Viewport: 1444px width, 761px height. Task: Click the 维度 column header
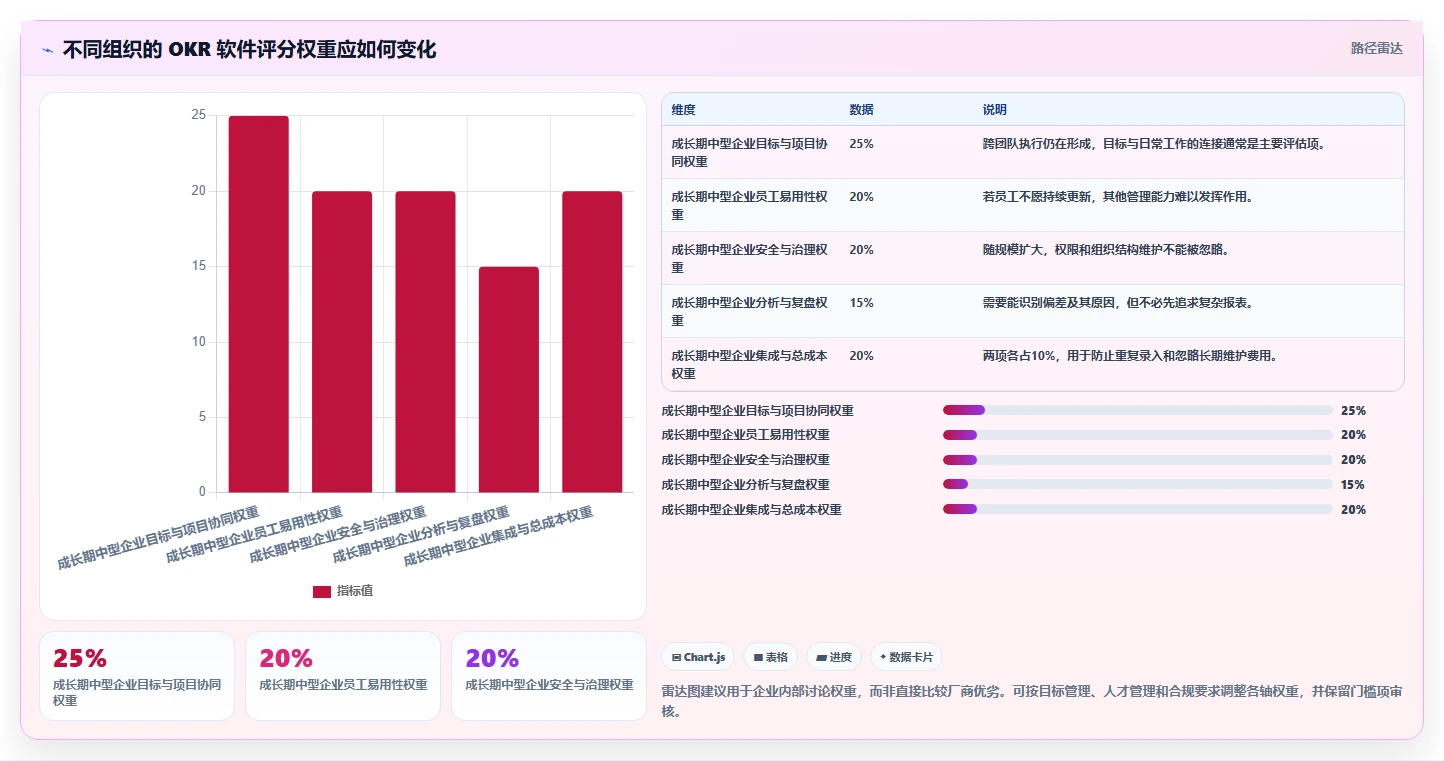click(684, 109)
